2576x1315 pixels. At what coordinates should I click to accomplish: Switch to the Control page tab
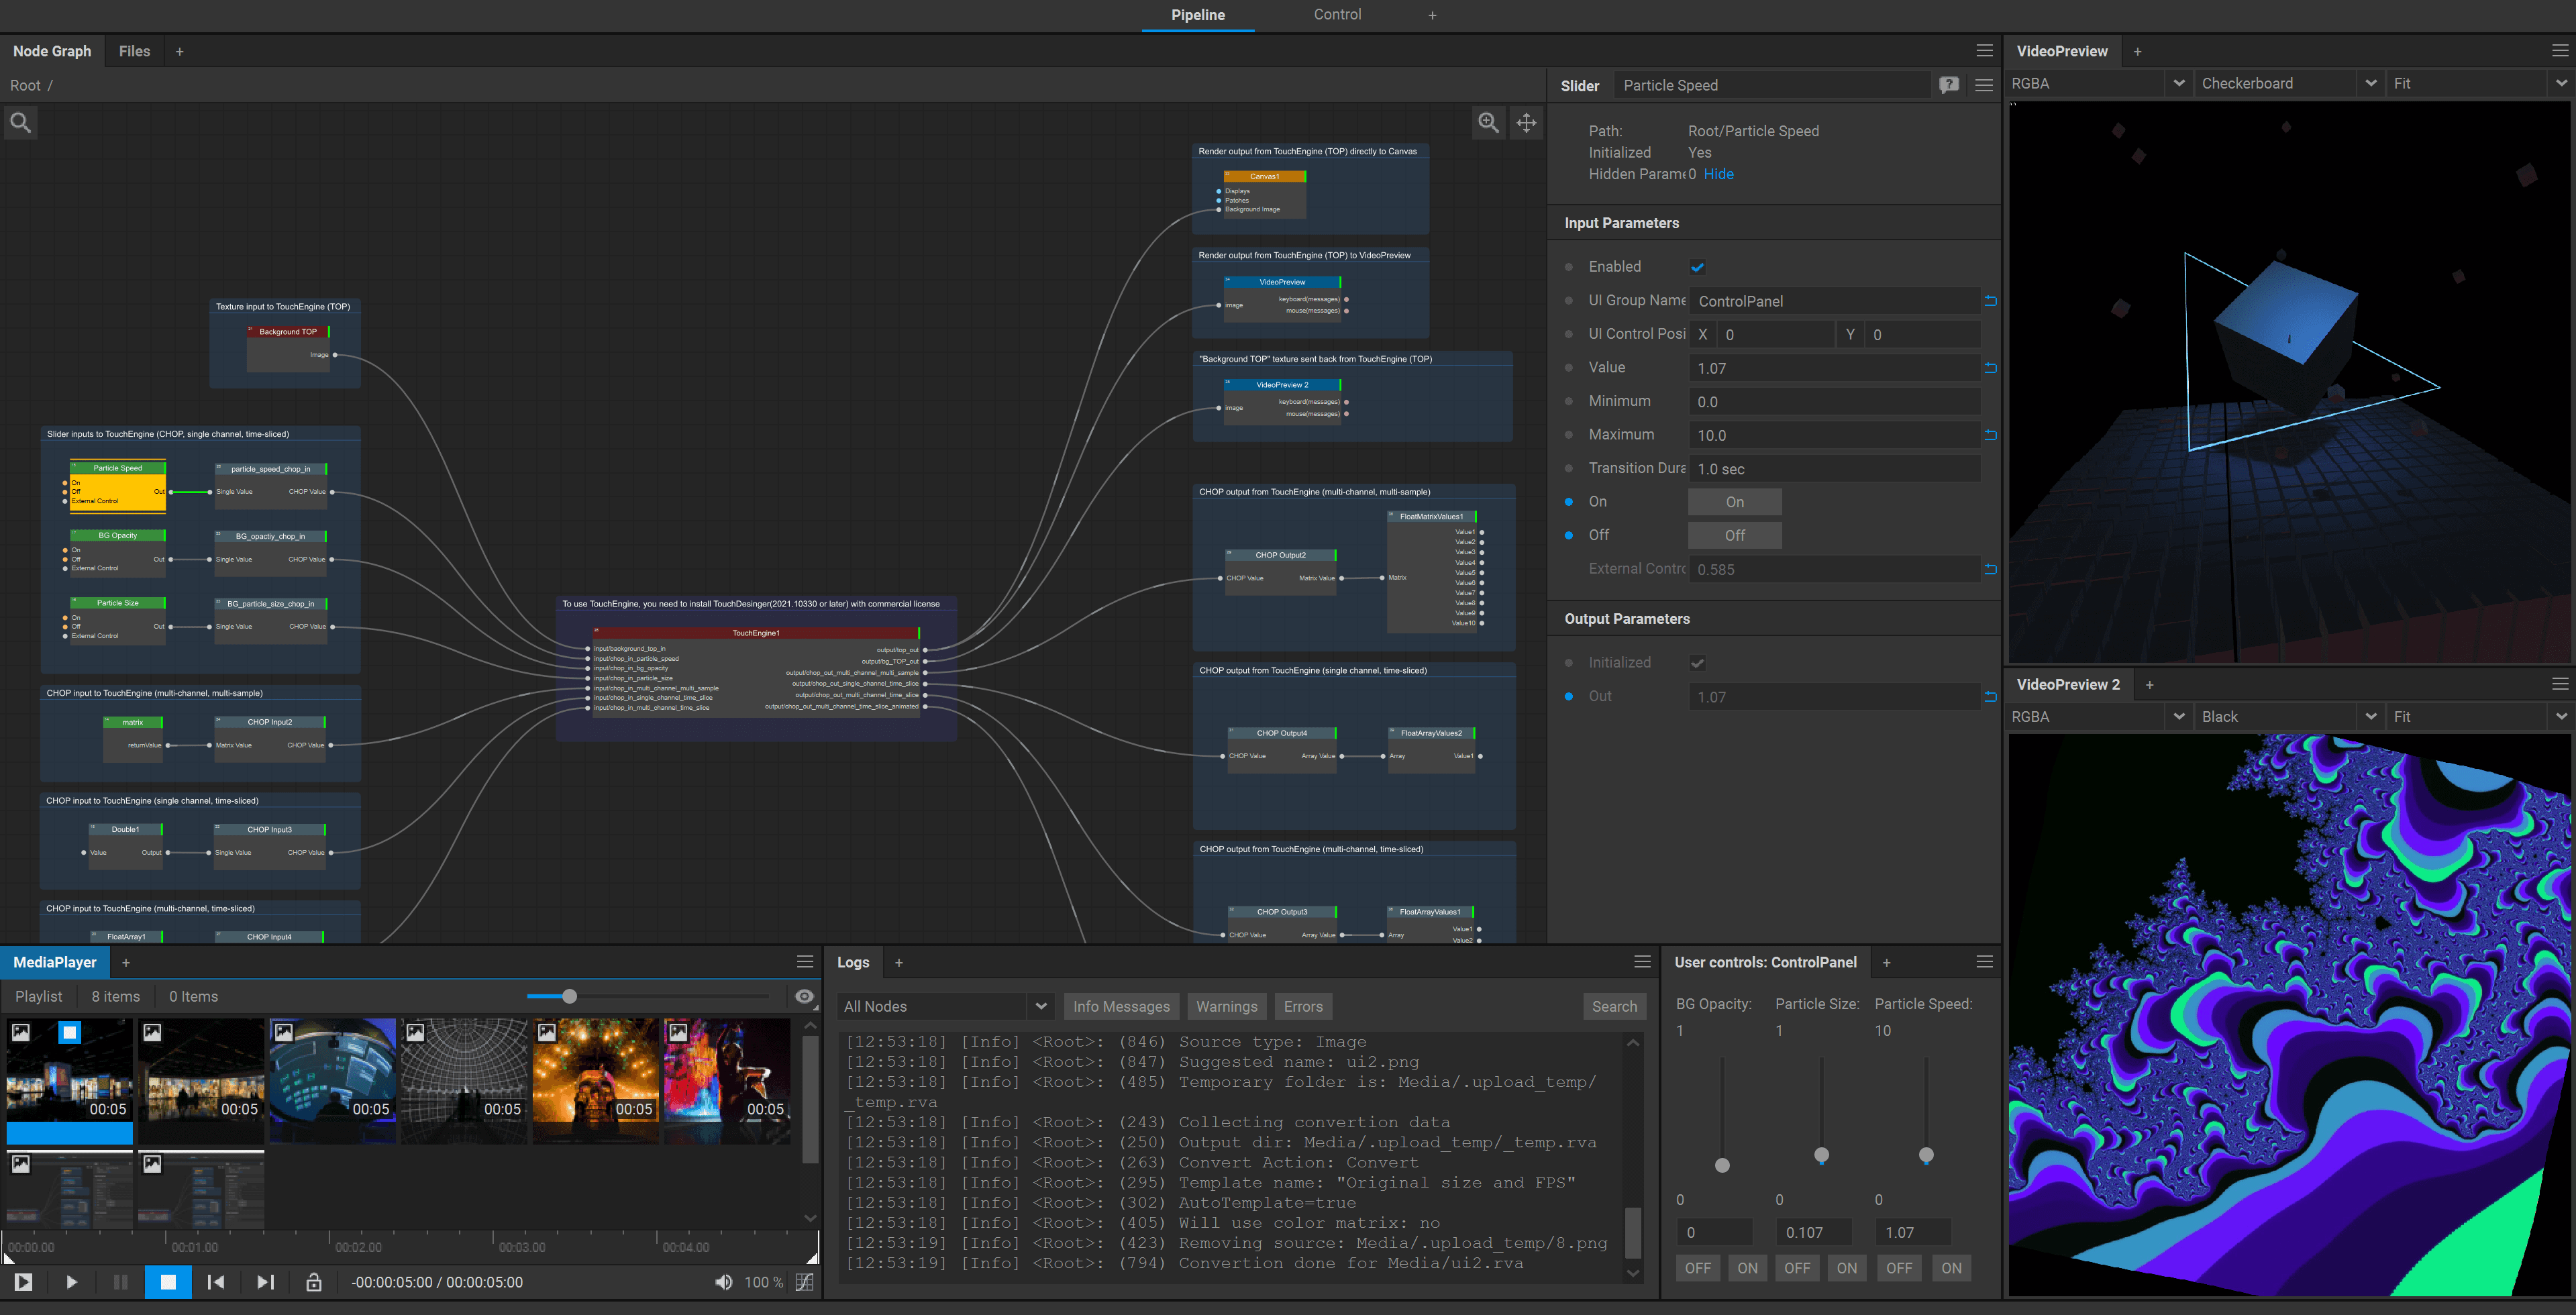(x=1337, y=15)
